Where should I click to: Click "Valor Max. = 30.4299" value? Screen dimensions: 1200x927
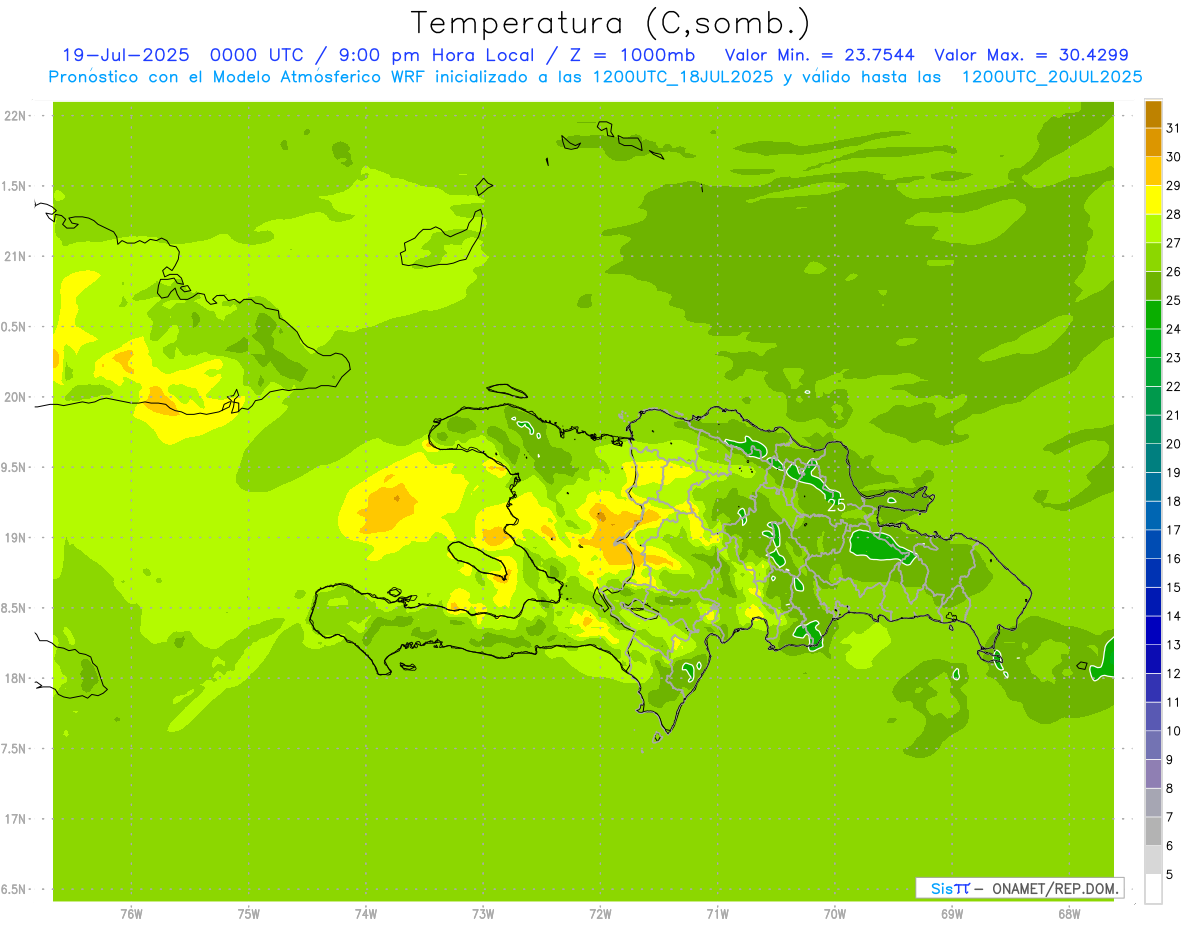pyautogui.click(x=1032, y=55)
